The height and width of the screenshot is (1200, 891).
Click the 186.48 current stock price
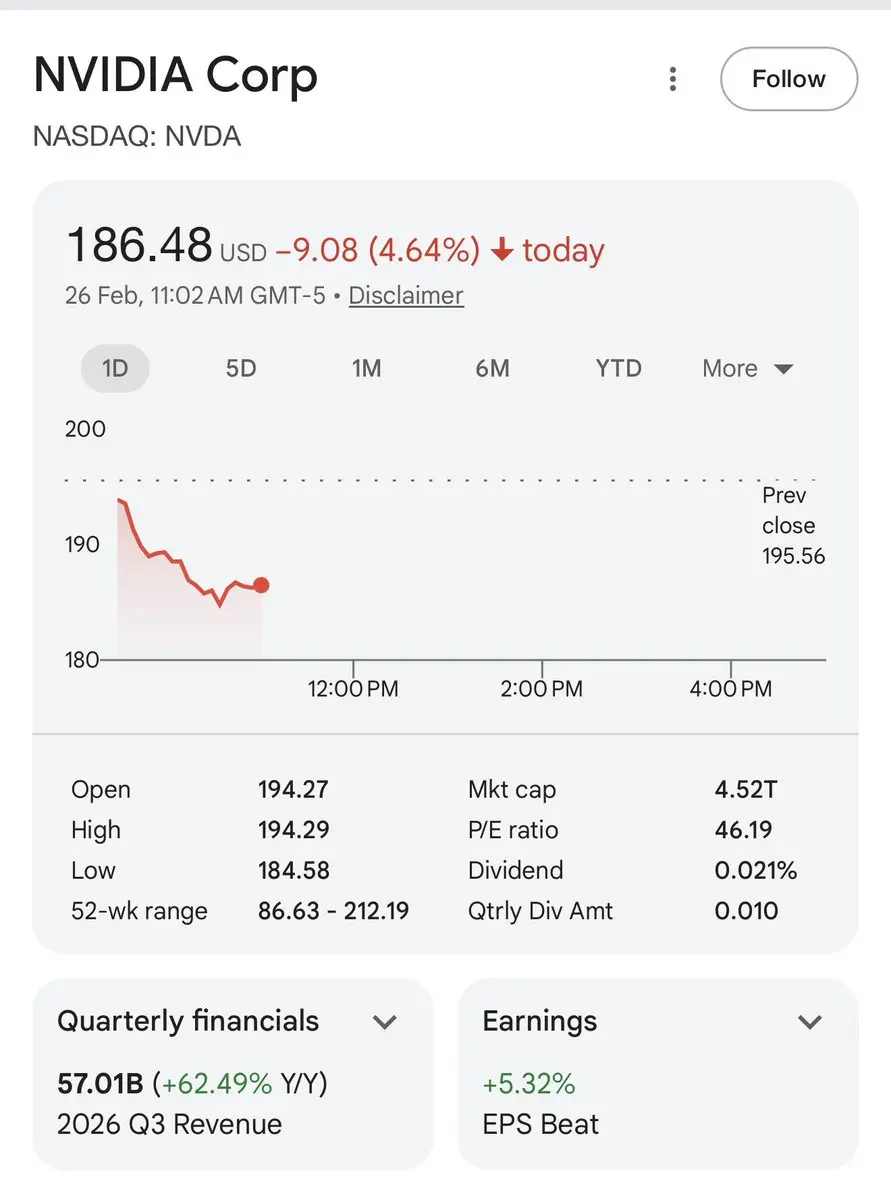[x=139, y=246]
